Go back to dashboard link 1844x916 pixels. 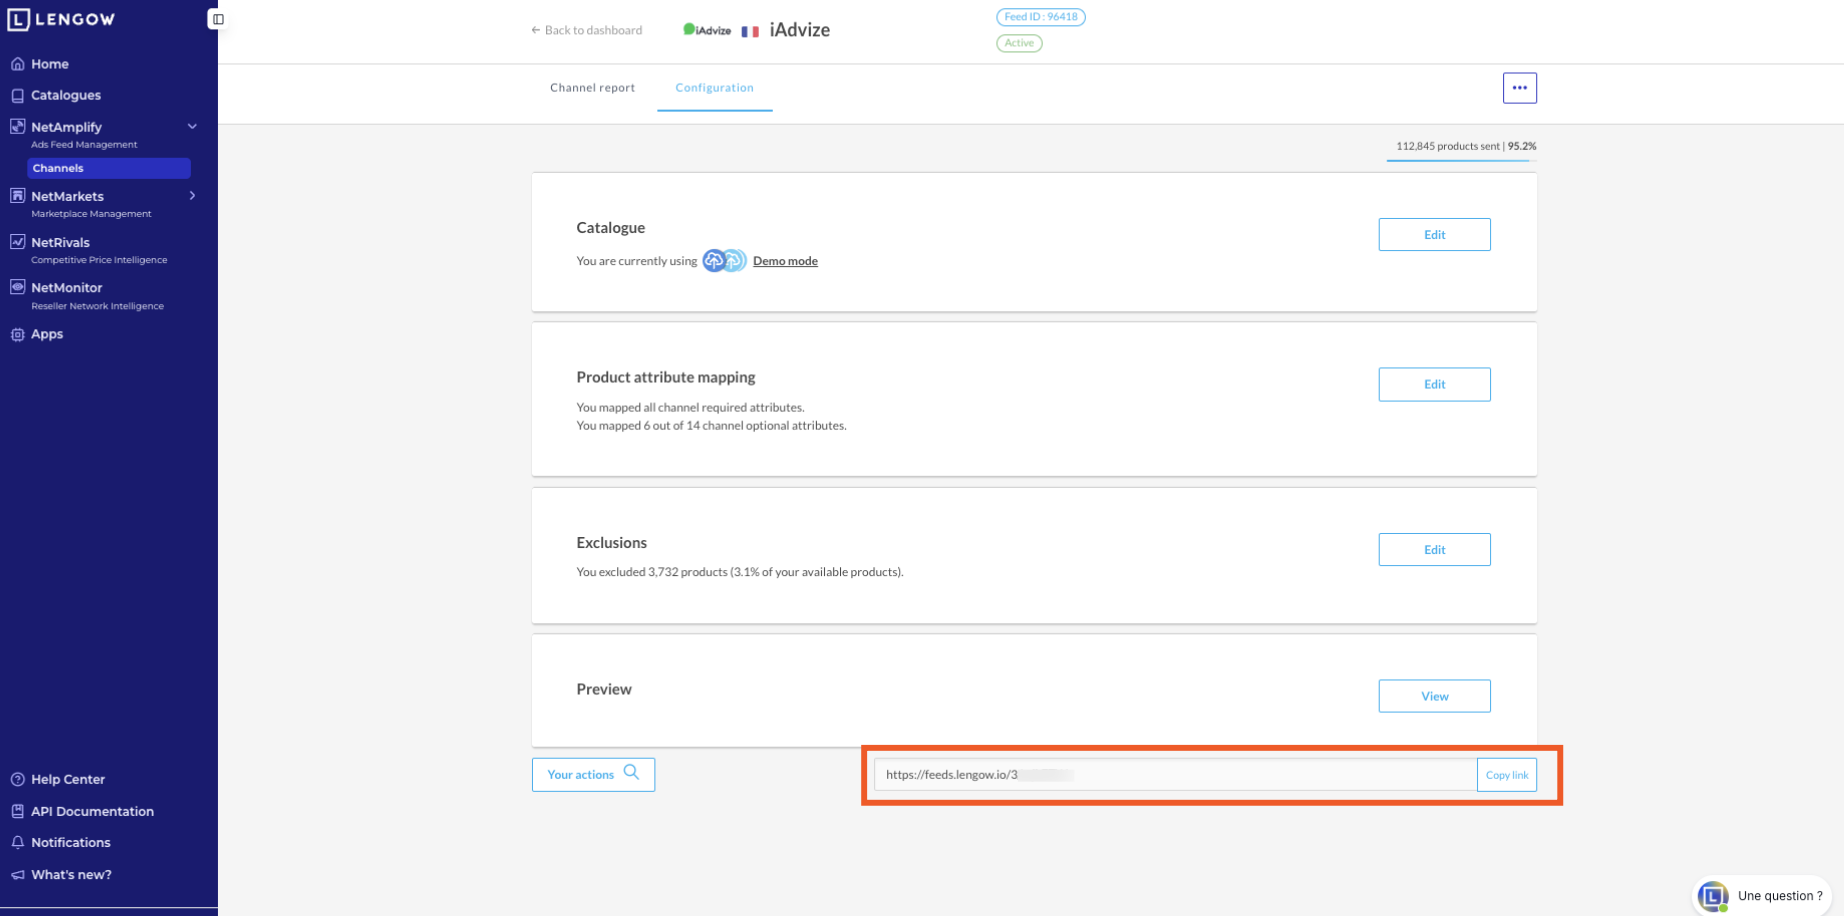(587, 30)
